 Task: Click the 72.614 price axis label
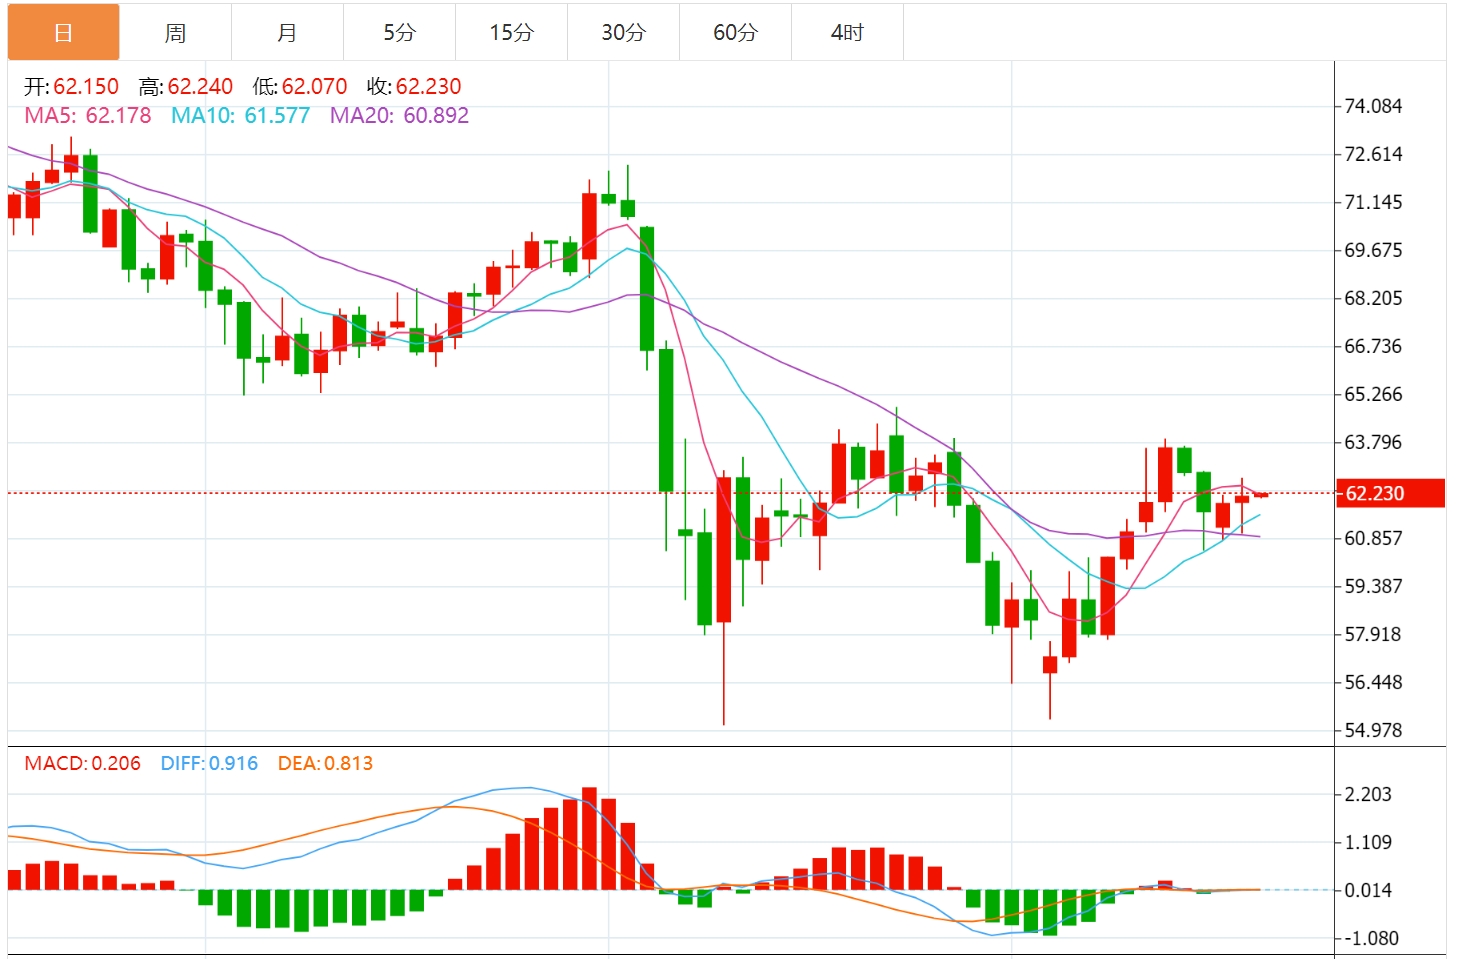tap(1373, 154)
